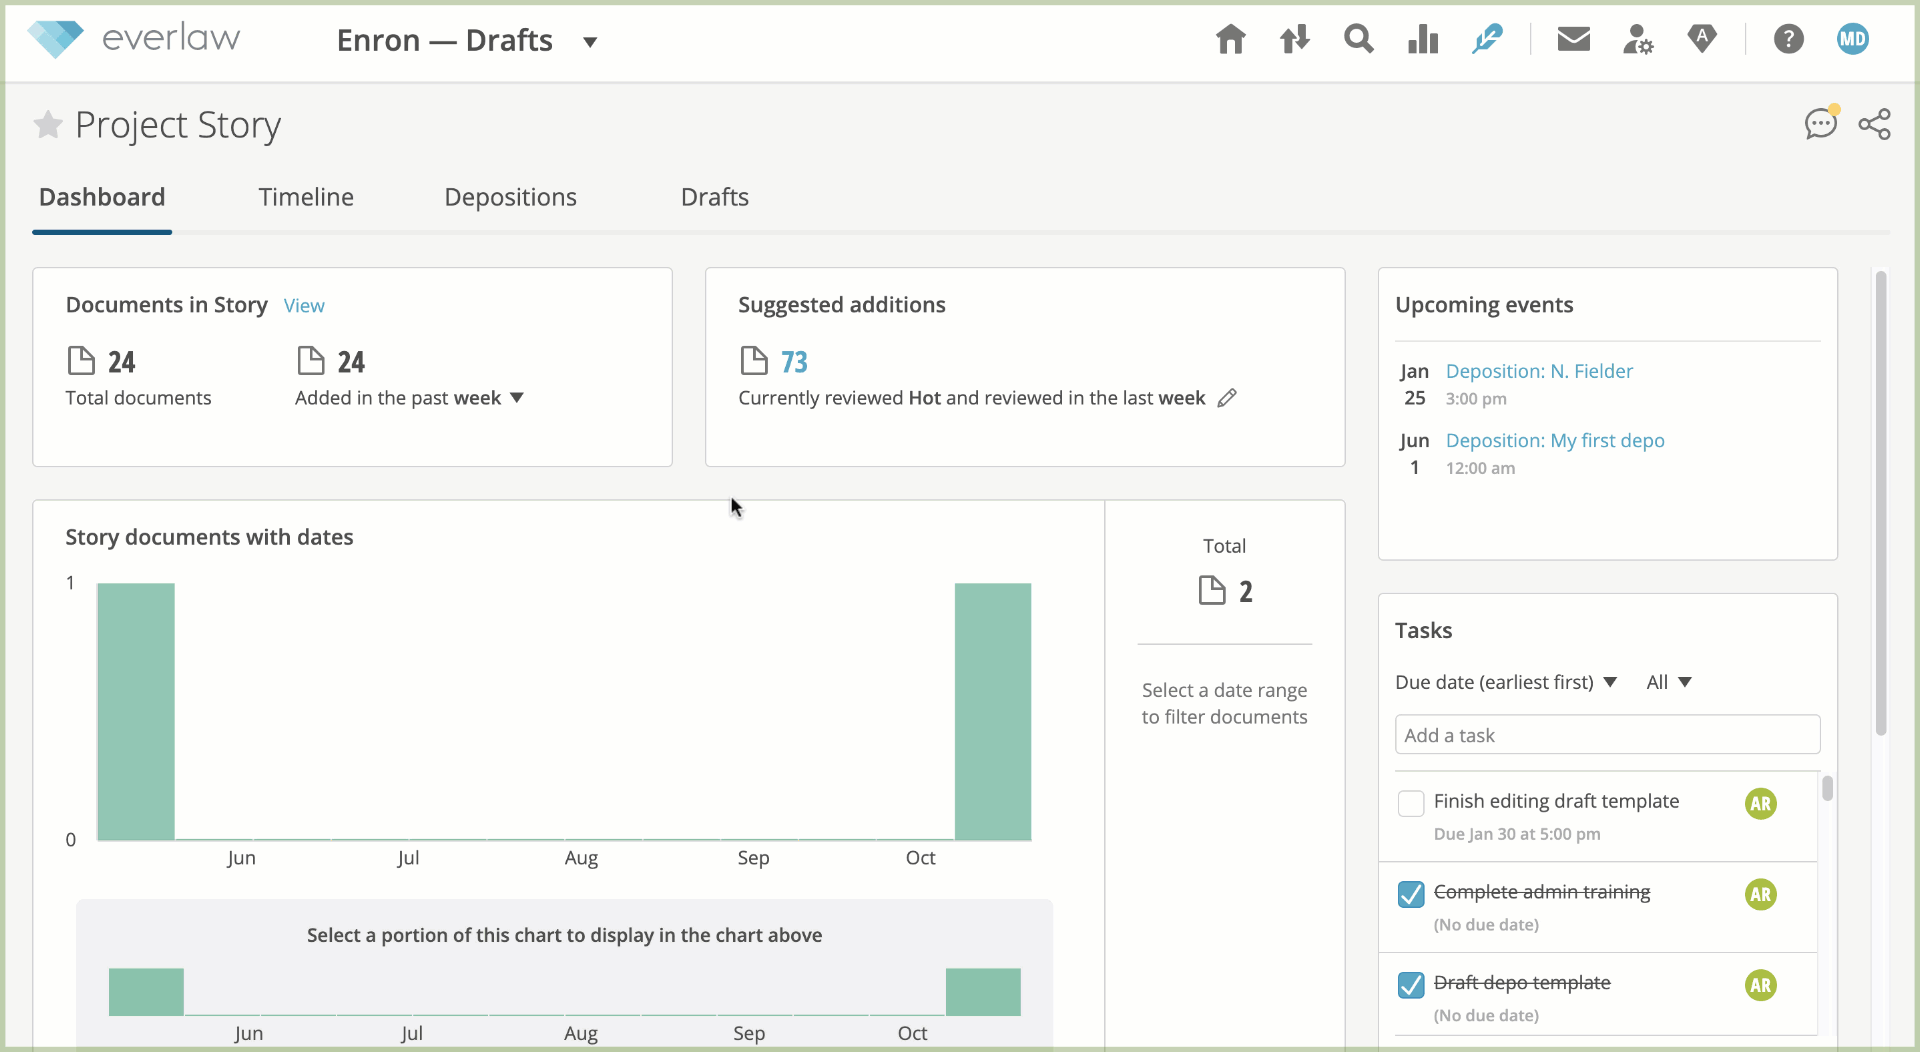Open the Due date (earliest first) sort dropdown
The image size is (1920, 1052).
pos(1506,682)
